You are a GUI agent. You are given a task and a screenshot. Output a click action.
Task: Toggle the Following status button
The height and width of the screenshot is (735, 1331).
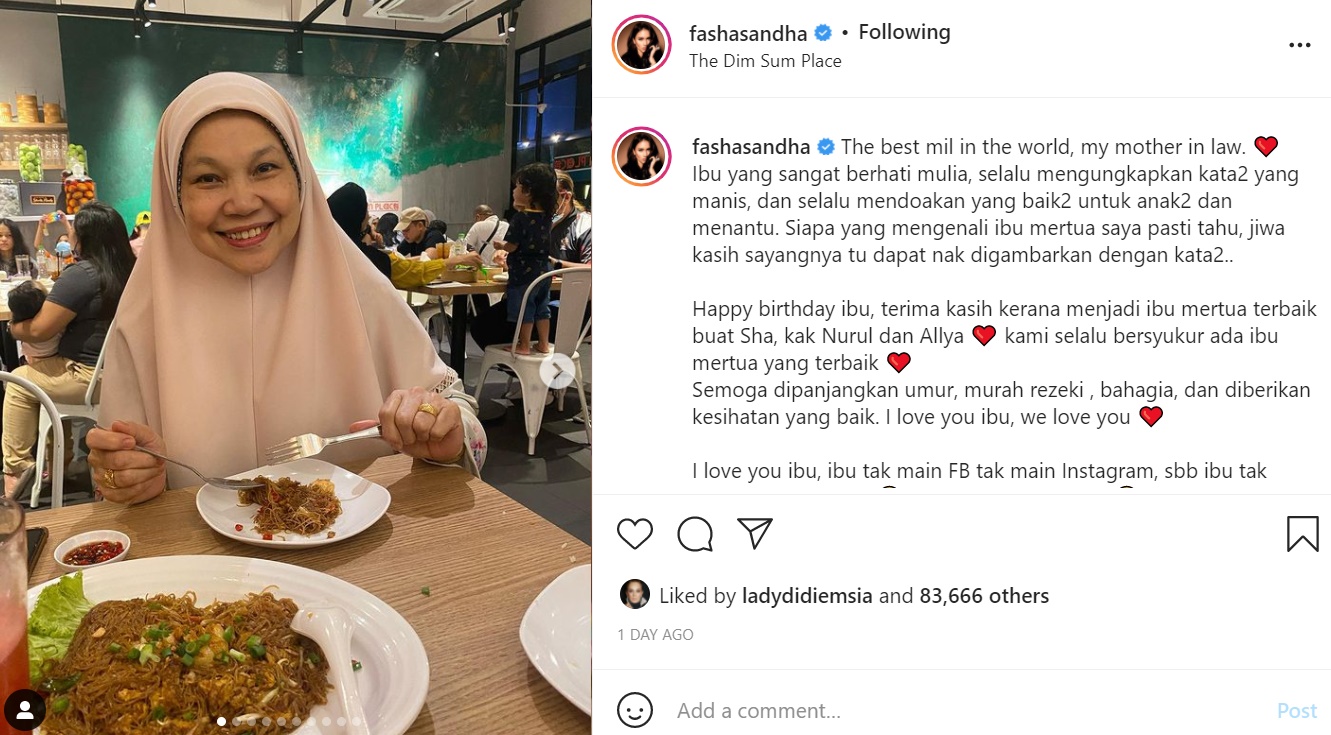(904, 32)
